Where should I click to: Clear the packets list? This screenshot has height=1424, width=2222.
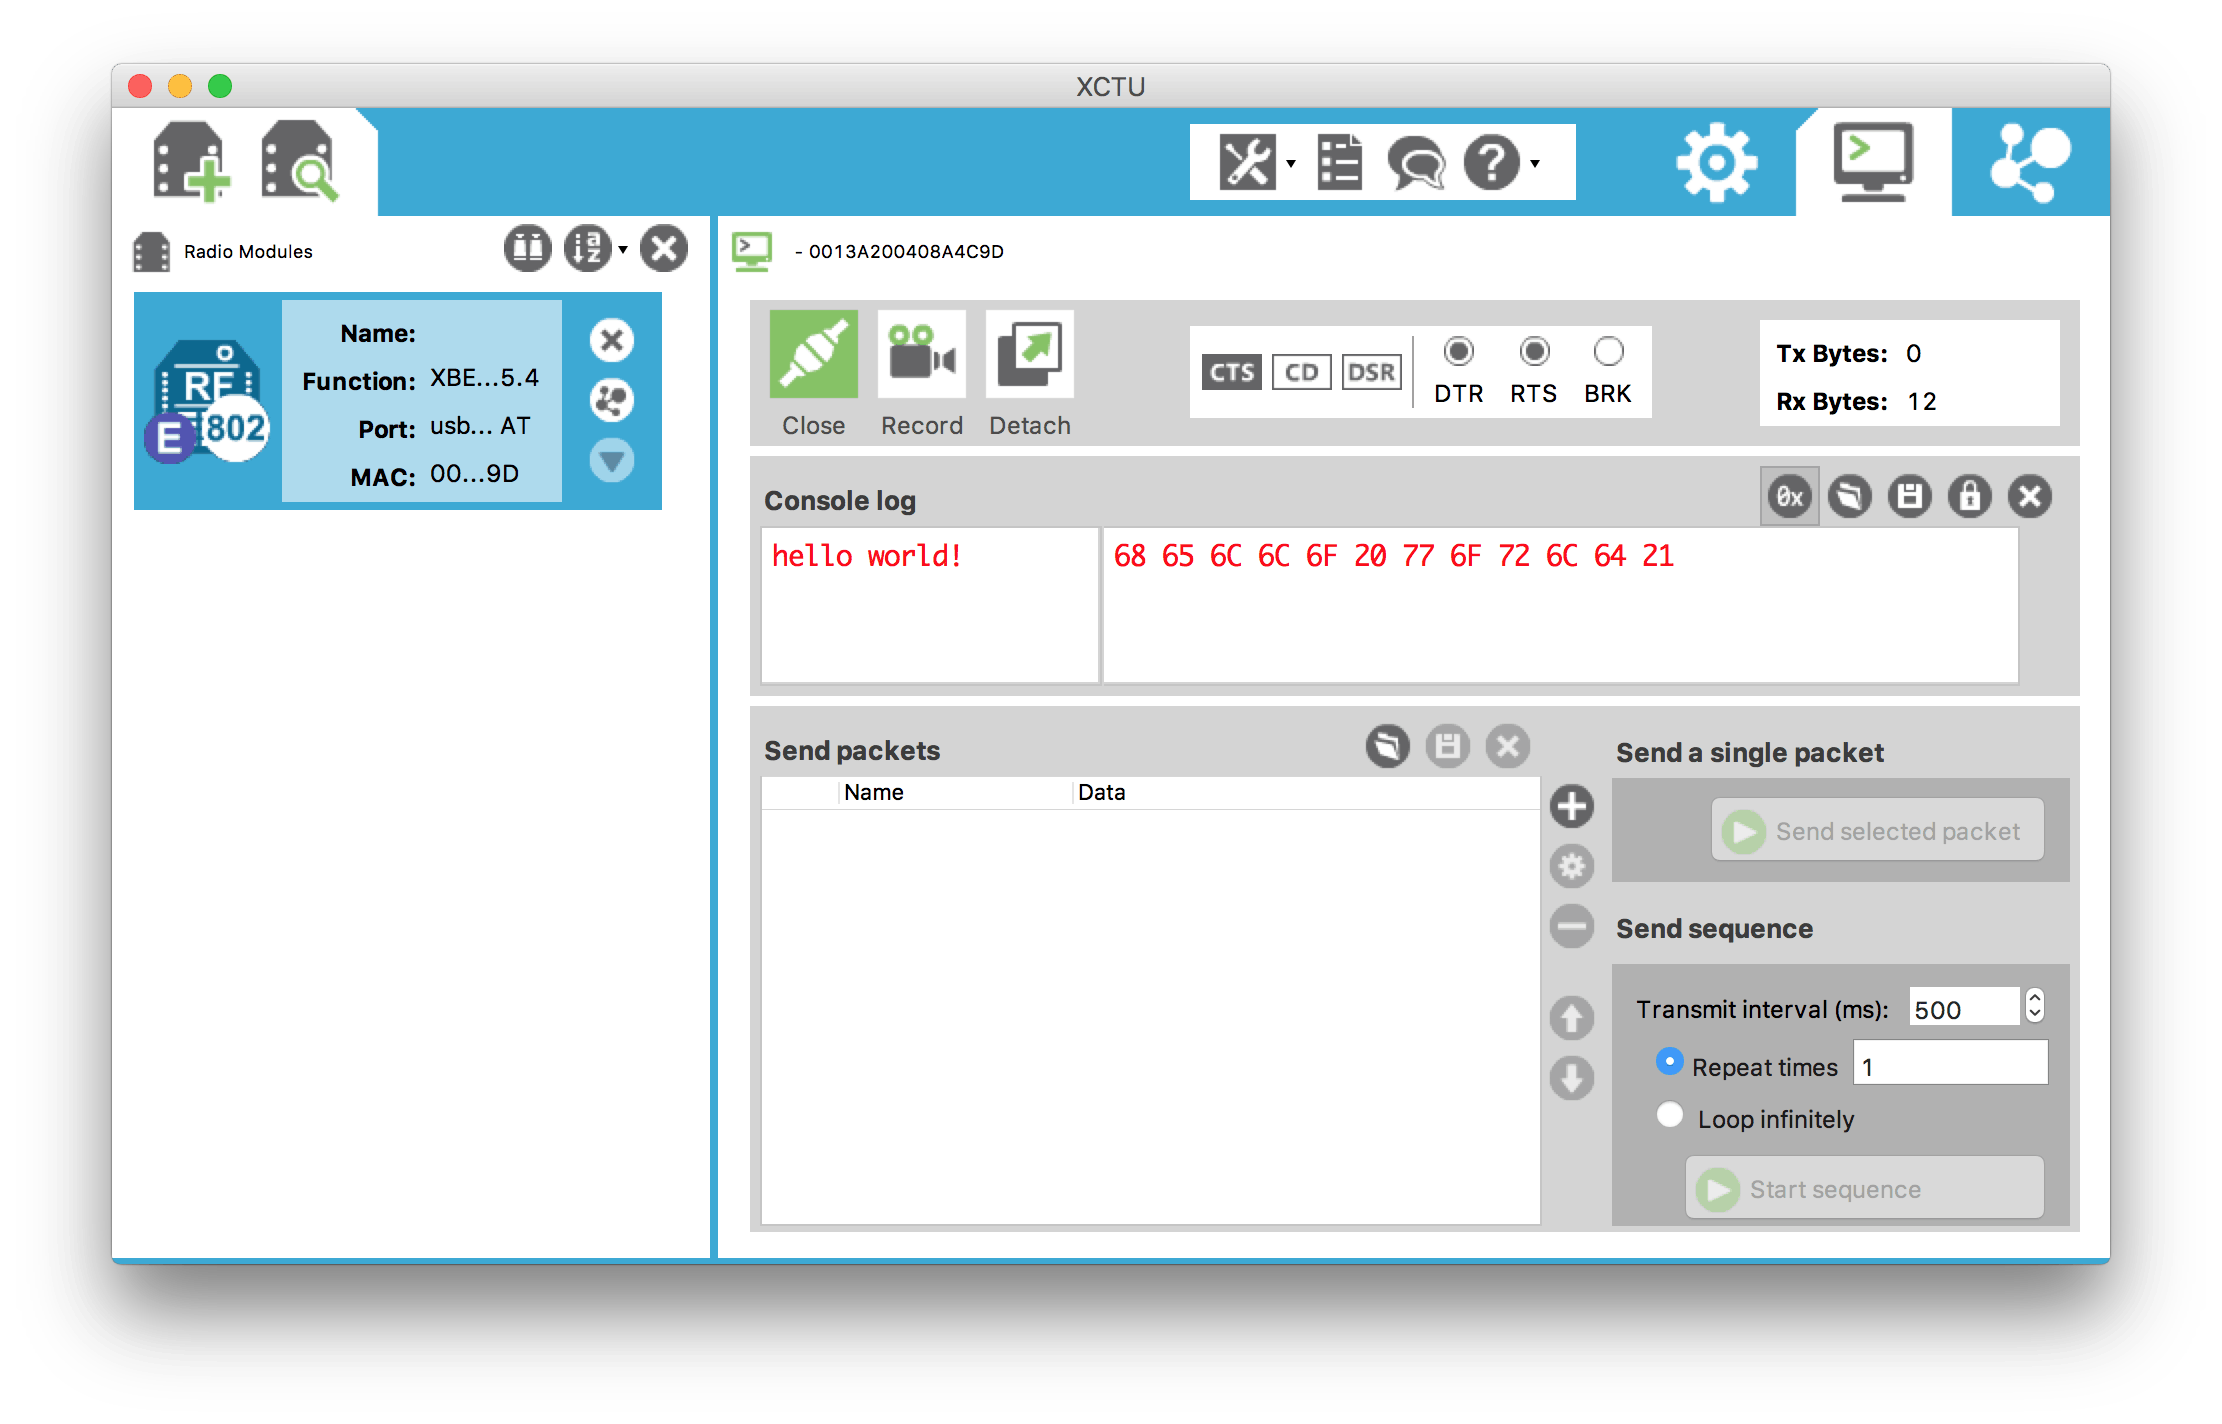point(1508,746)
